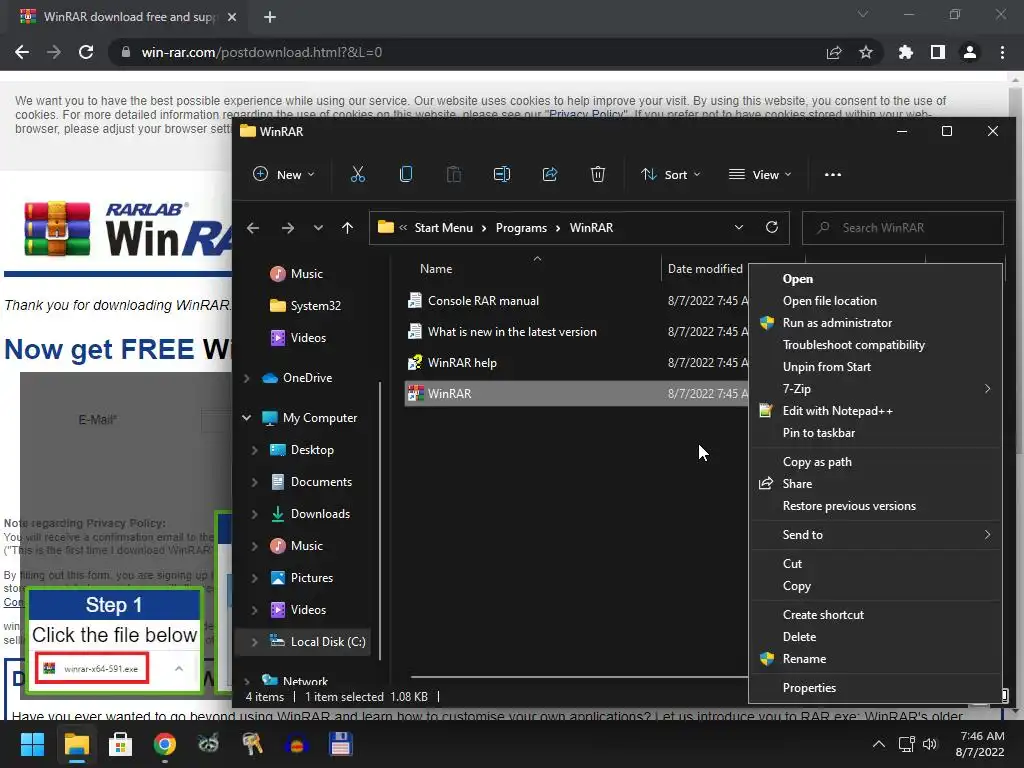This screenshot has width=1024, height=768.
Task: Expand 7-Zip submenu in context menu
Action: 876,389
